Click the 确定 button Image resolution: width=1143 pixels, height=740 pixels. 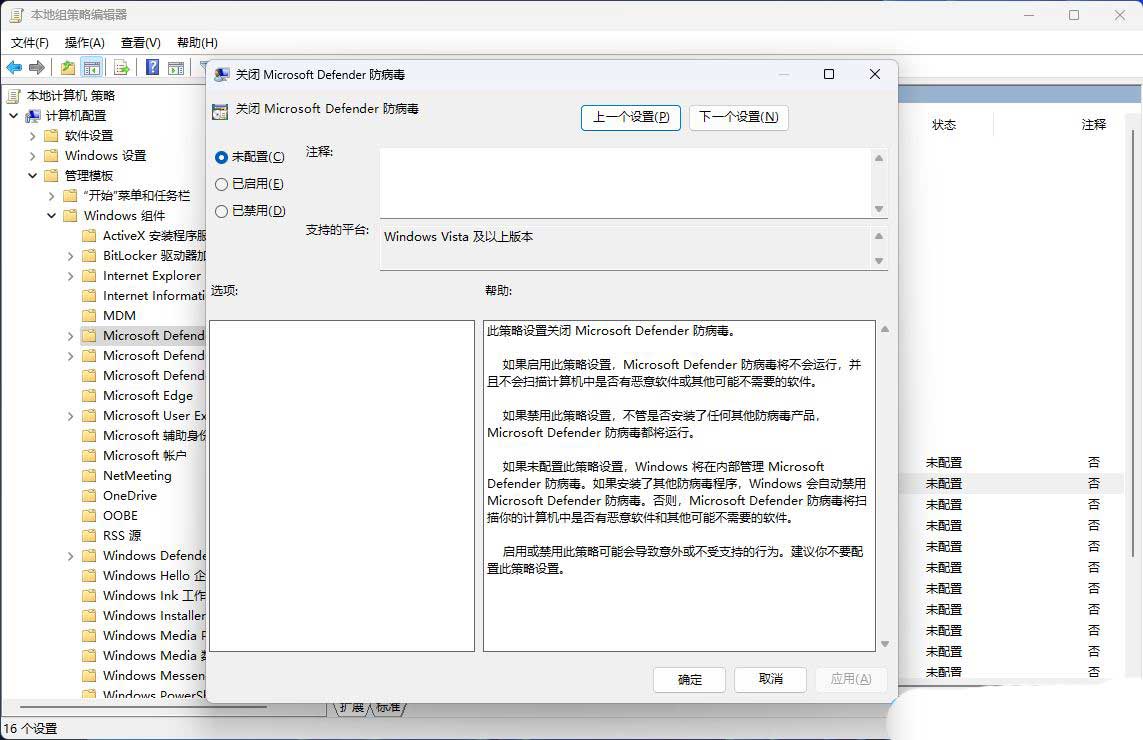point(689,679)
